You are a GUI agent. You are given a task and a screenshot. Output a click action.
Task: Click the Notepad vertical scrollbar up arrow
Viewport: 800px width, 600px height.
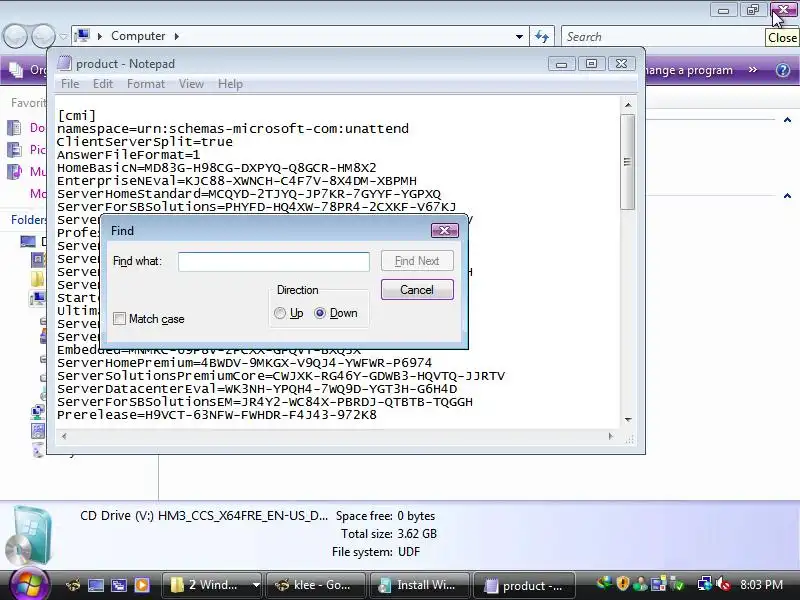coord(628,105)
